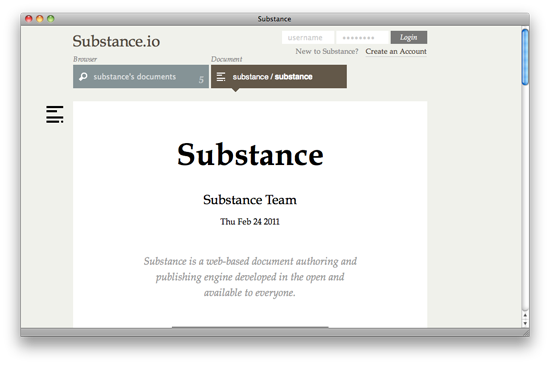Click the document title Substance heading

(250, 155)
